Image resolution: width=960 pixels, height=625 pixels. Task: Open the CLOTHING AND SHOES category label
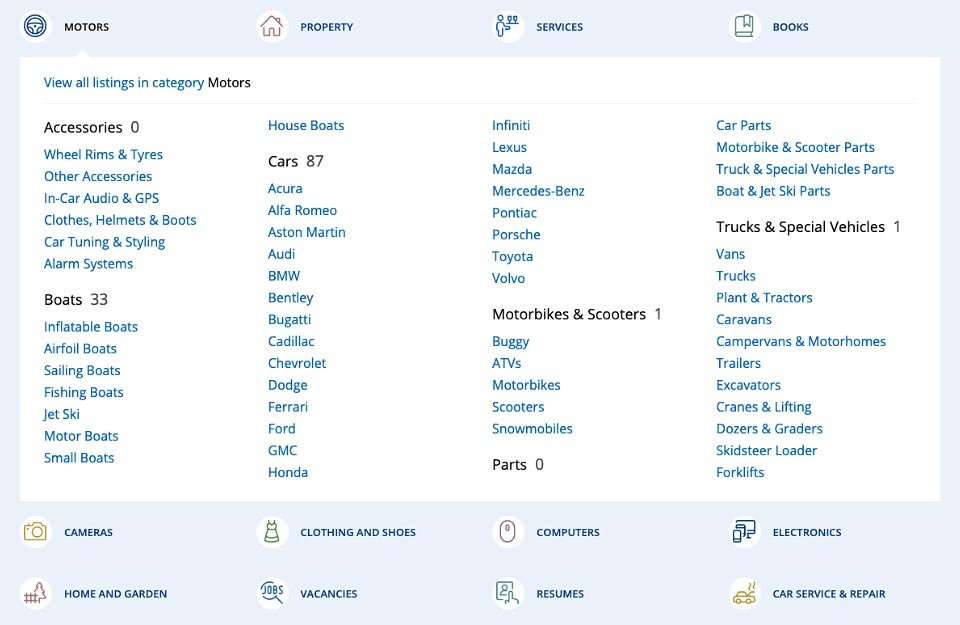point(358,532)
